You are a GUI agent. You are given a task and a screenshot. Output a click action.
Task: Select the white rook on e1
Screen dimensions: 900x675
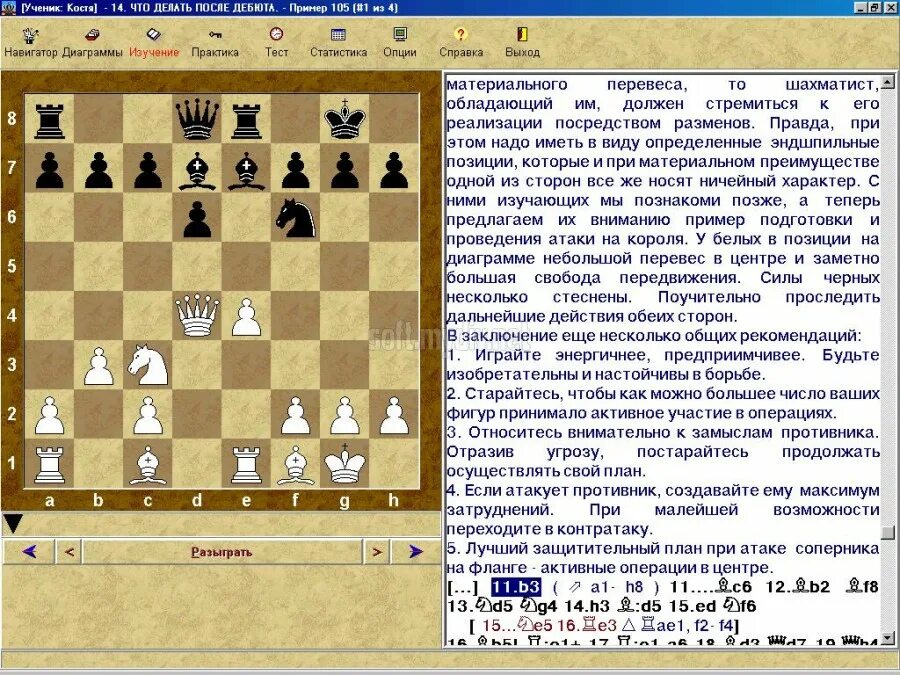(246, 463)
